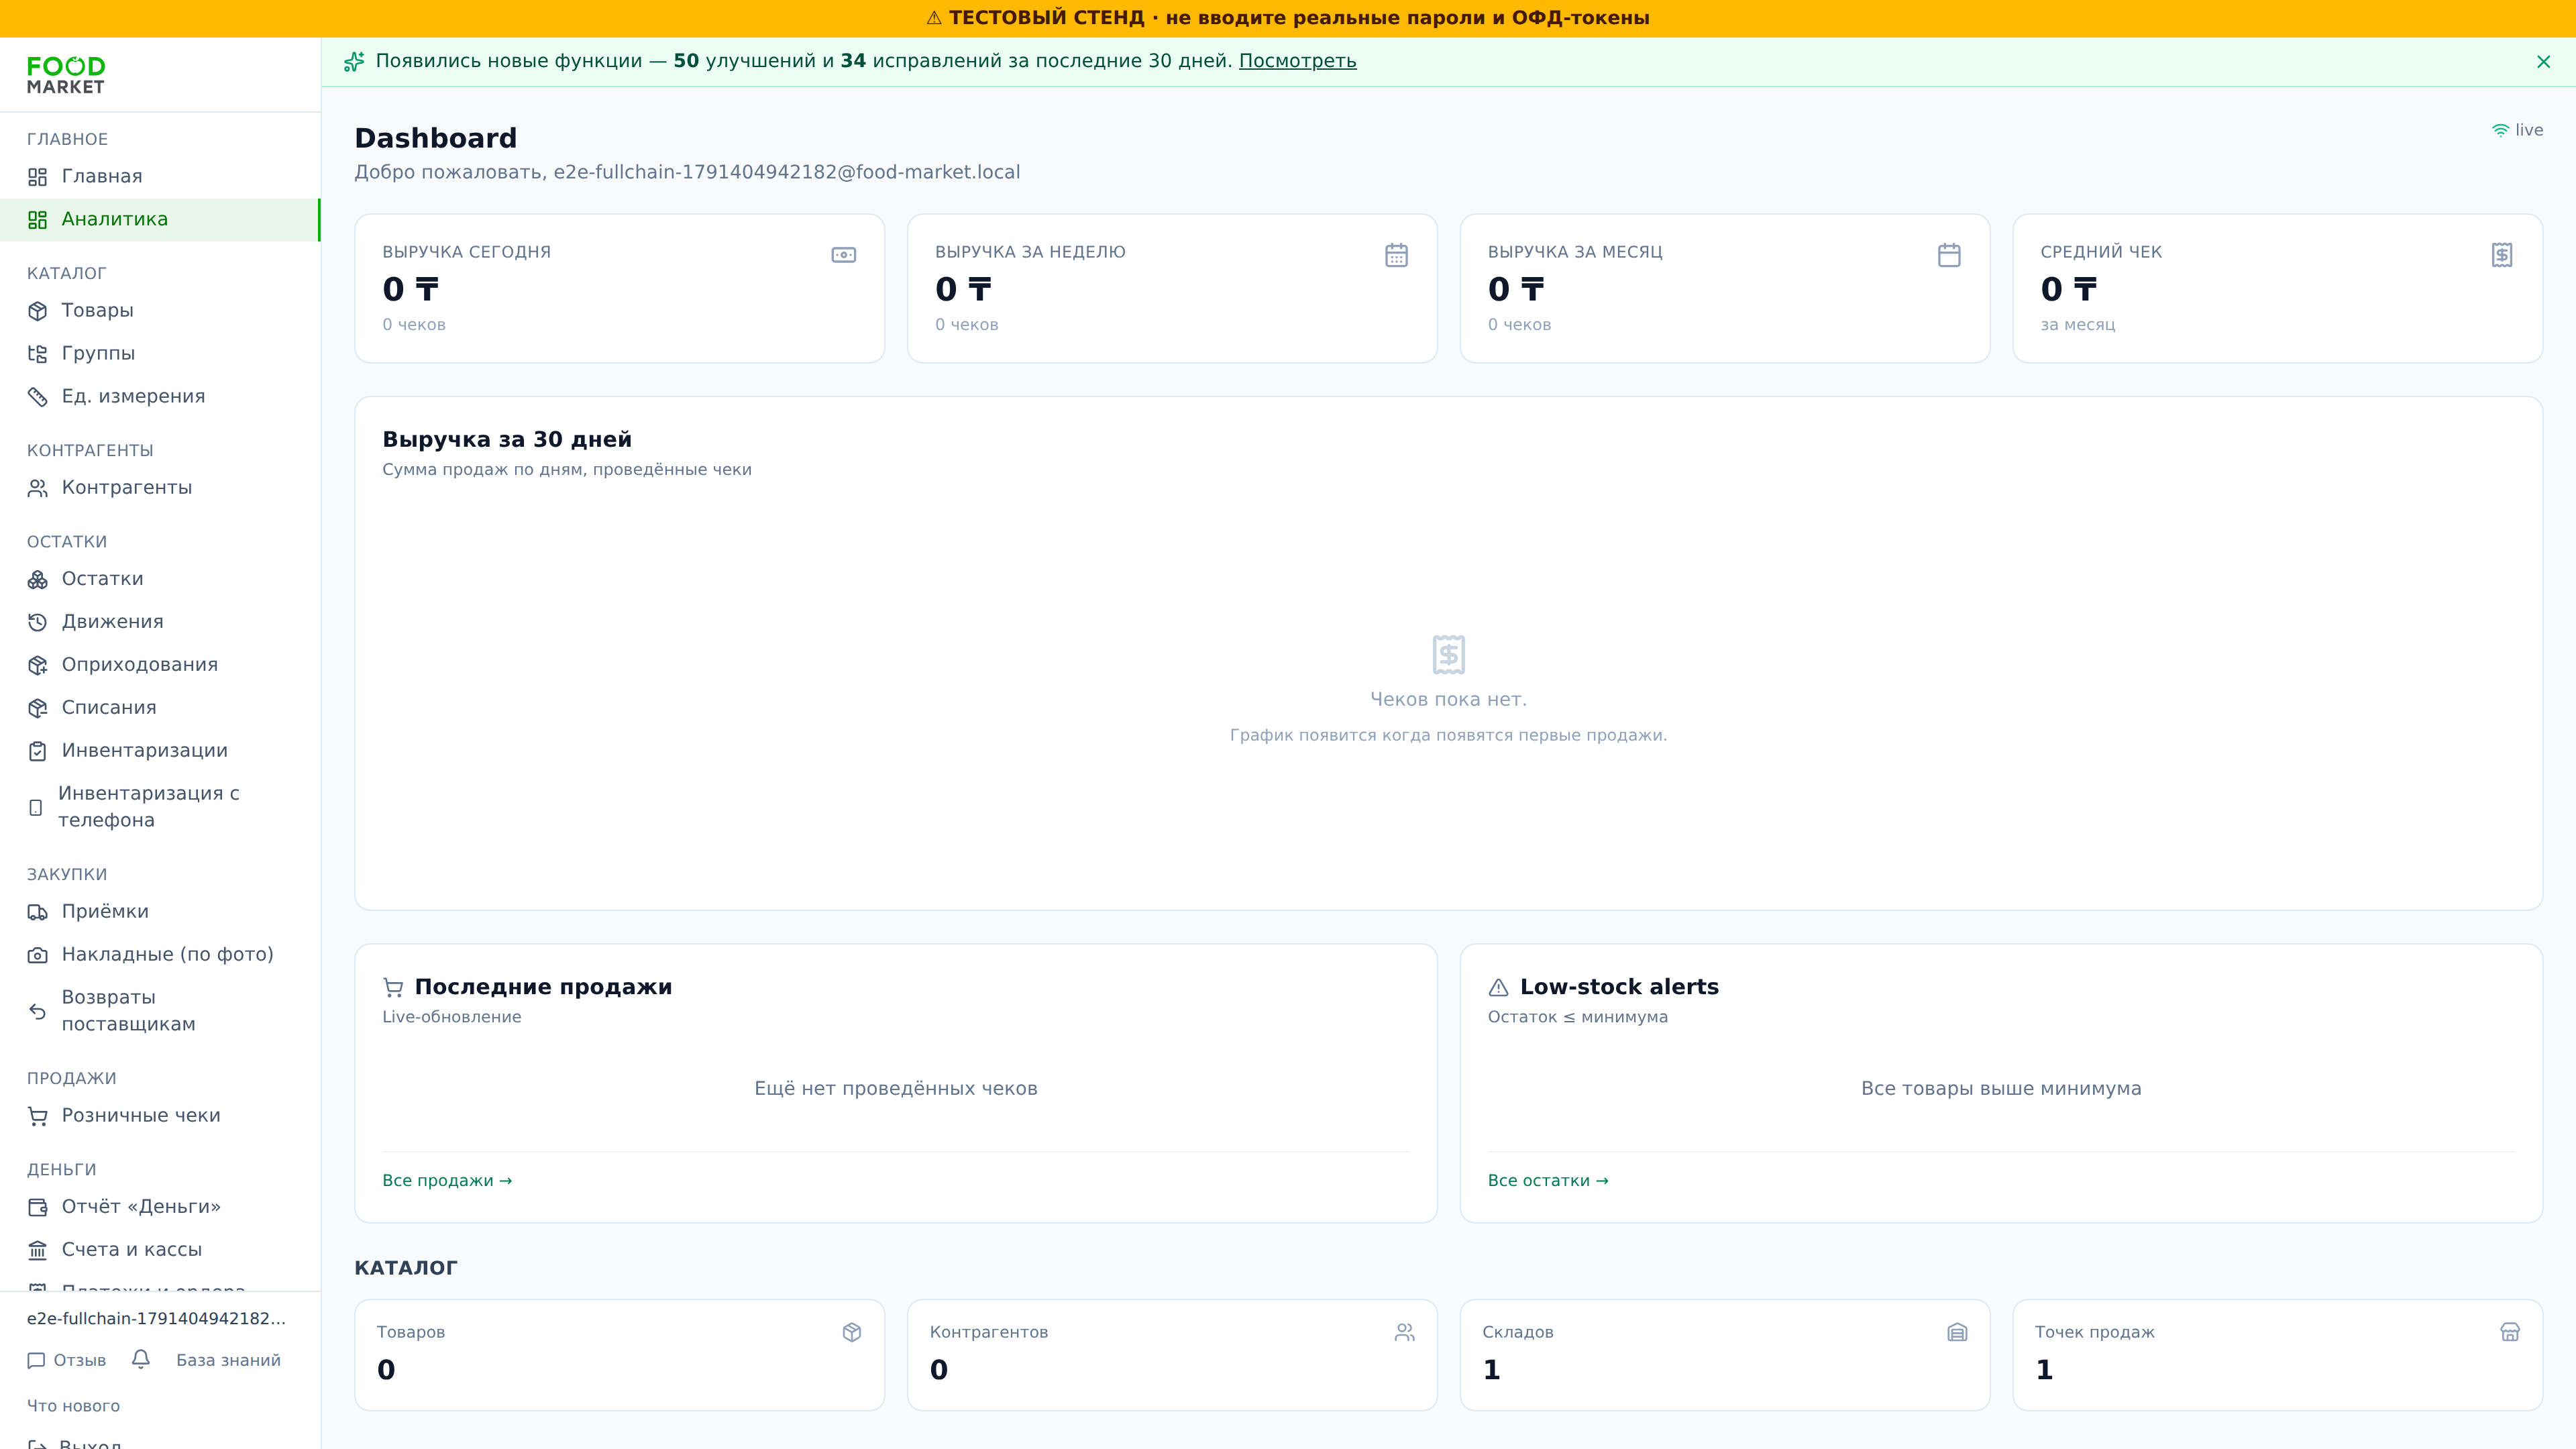Open the Посмотреть link in the banner

(x=1297, y=61)
